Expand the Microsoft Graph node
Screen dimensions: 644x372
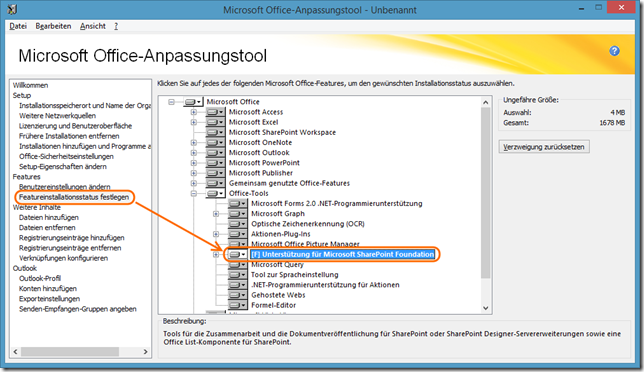tap(216, 214)
